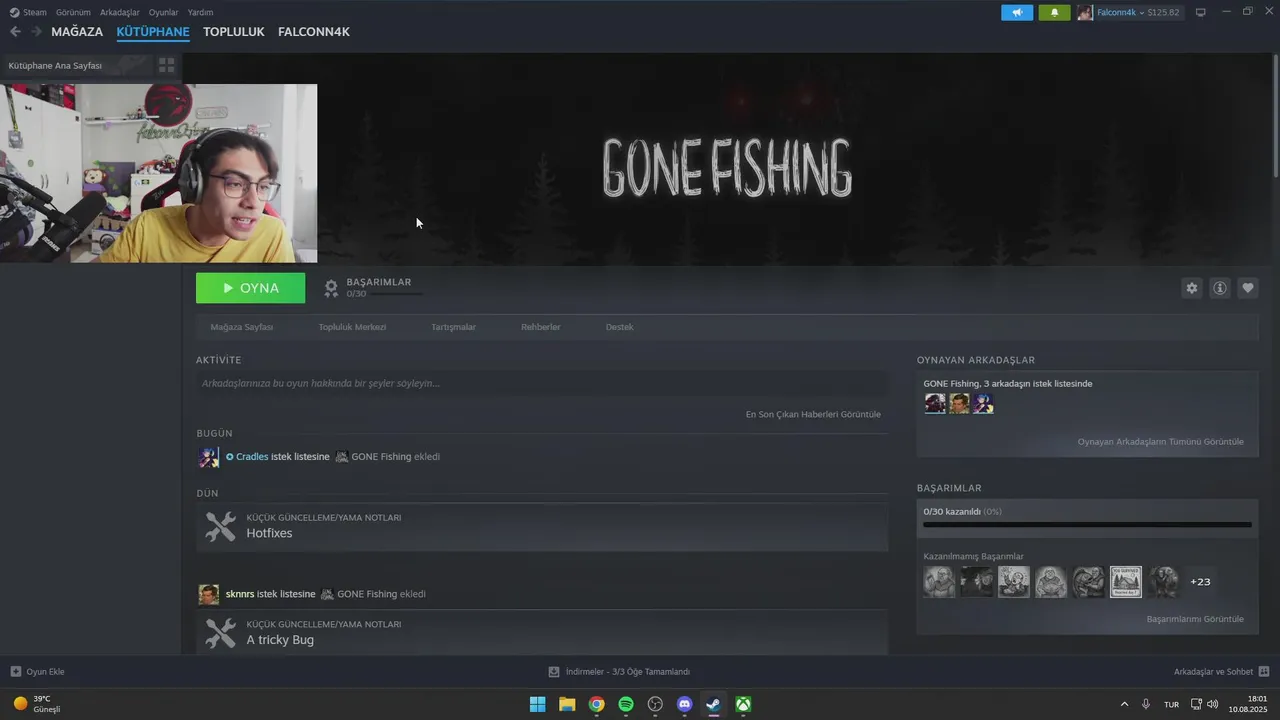Open the Oyunlar menu

pyautogui.click(x=164, y=12)
